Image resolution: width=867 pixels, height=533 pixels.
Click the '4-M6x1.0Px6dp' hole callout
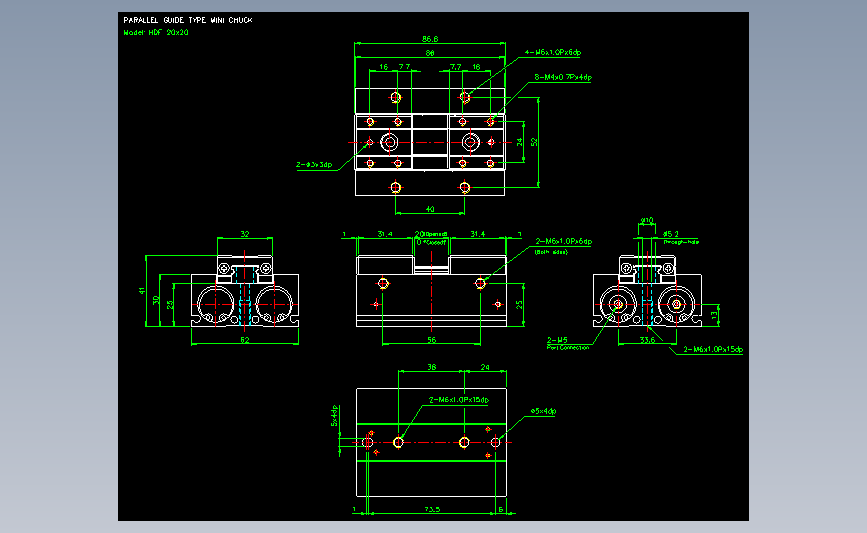click(552, 53)
